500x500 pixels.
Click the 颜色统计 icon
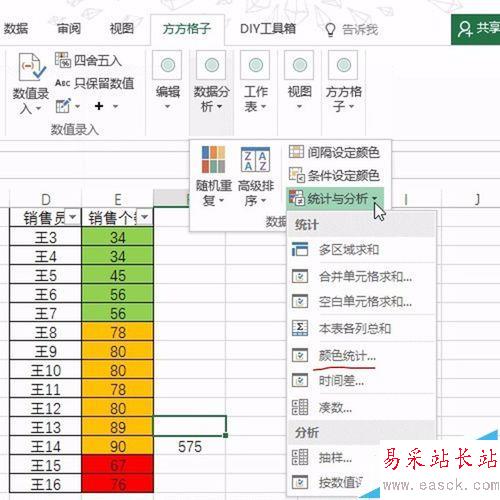coord(300,356)
